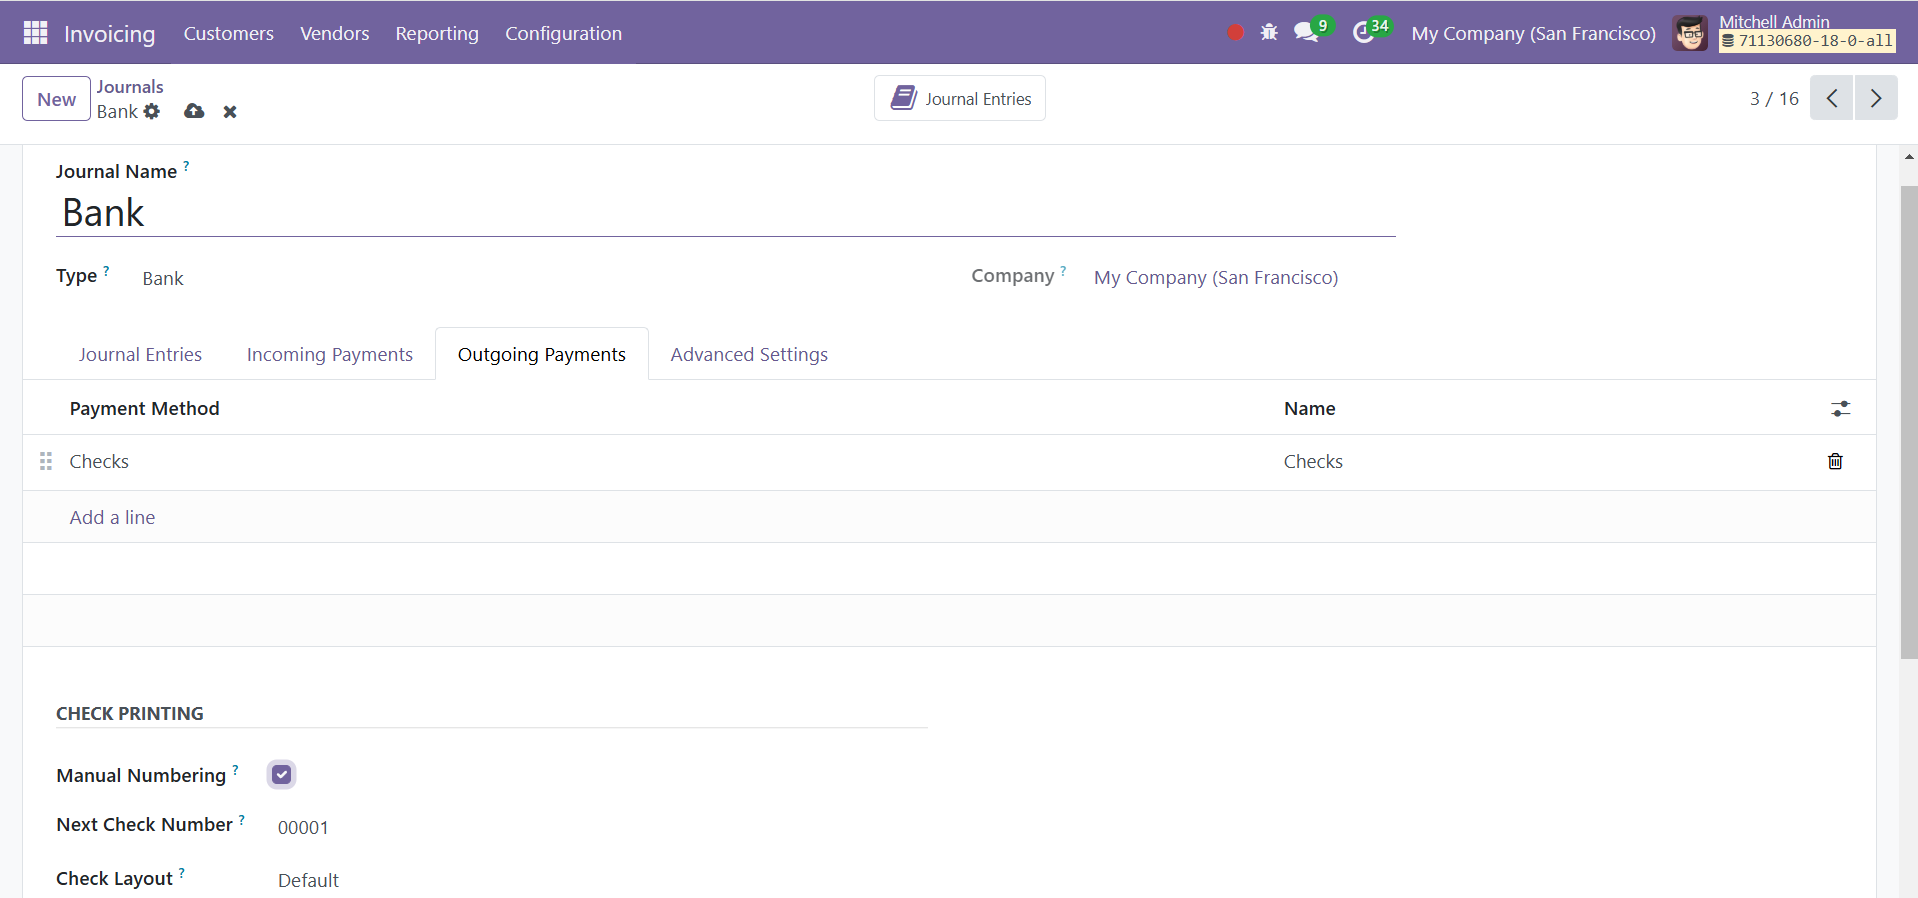Go to previous record arrow
The image size is (1918, 898).
coord(1832,98)
